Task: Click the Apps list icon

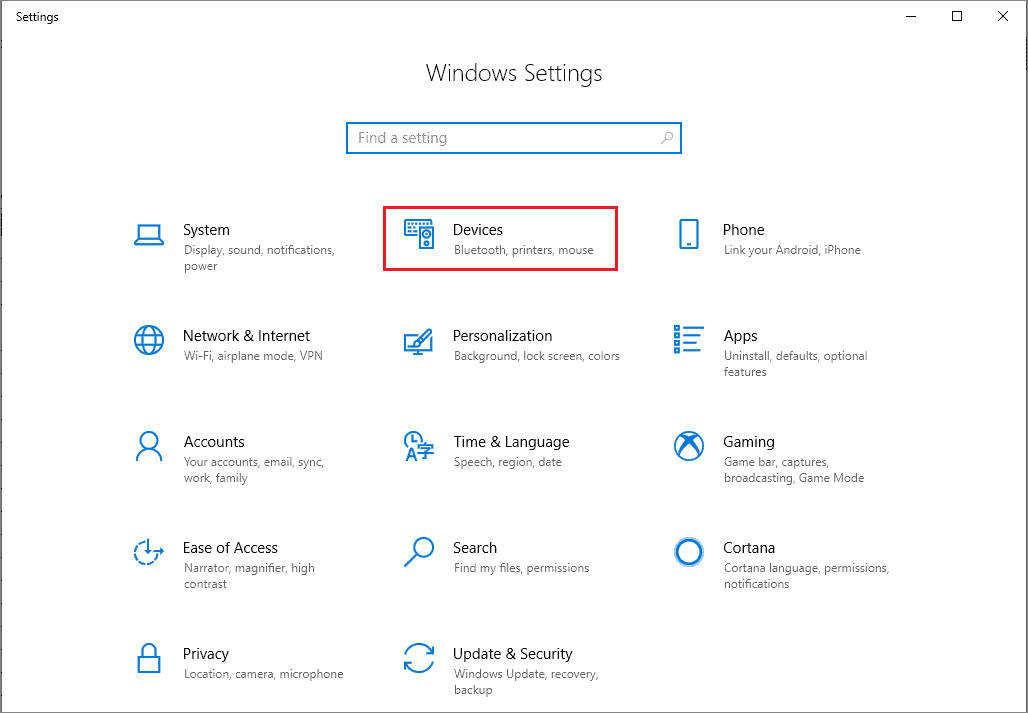Action: [688, 339]
